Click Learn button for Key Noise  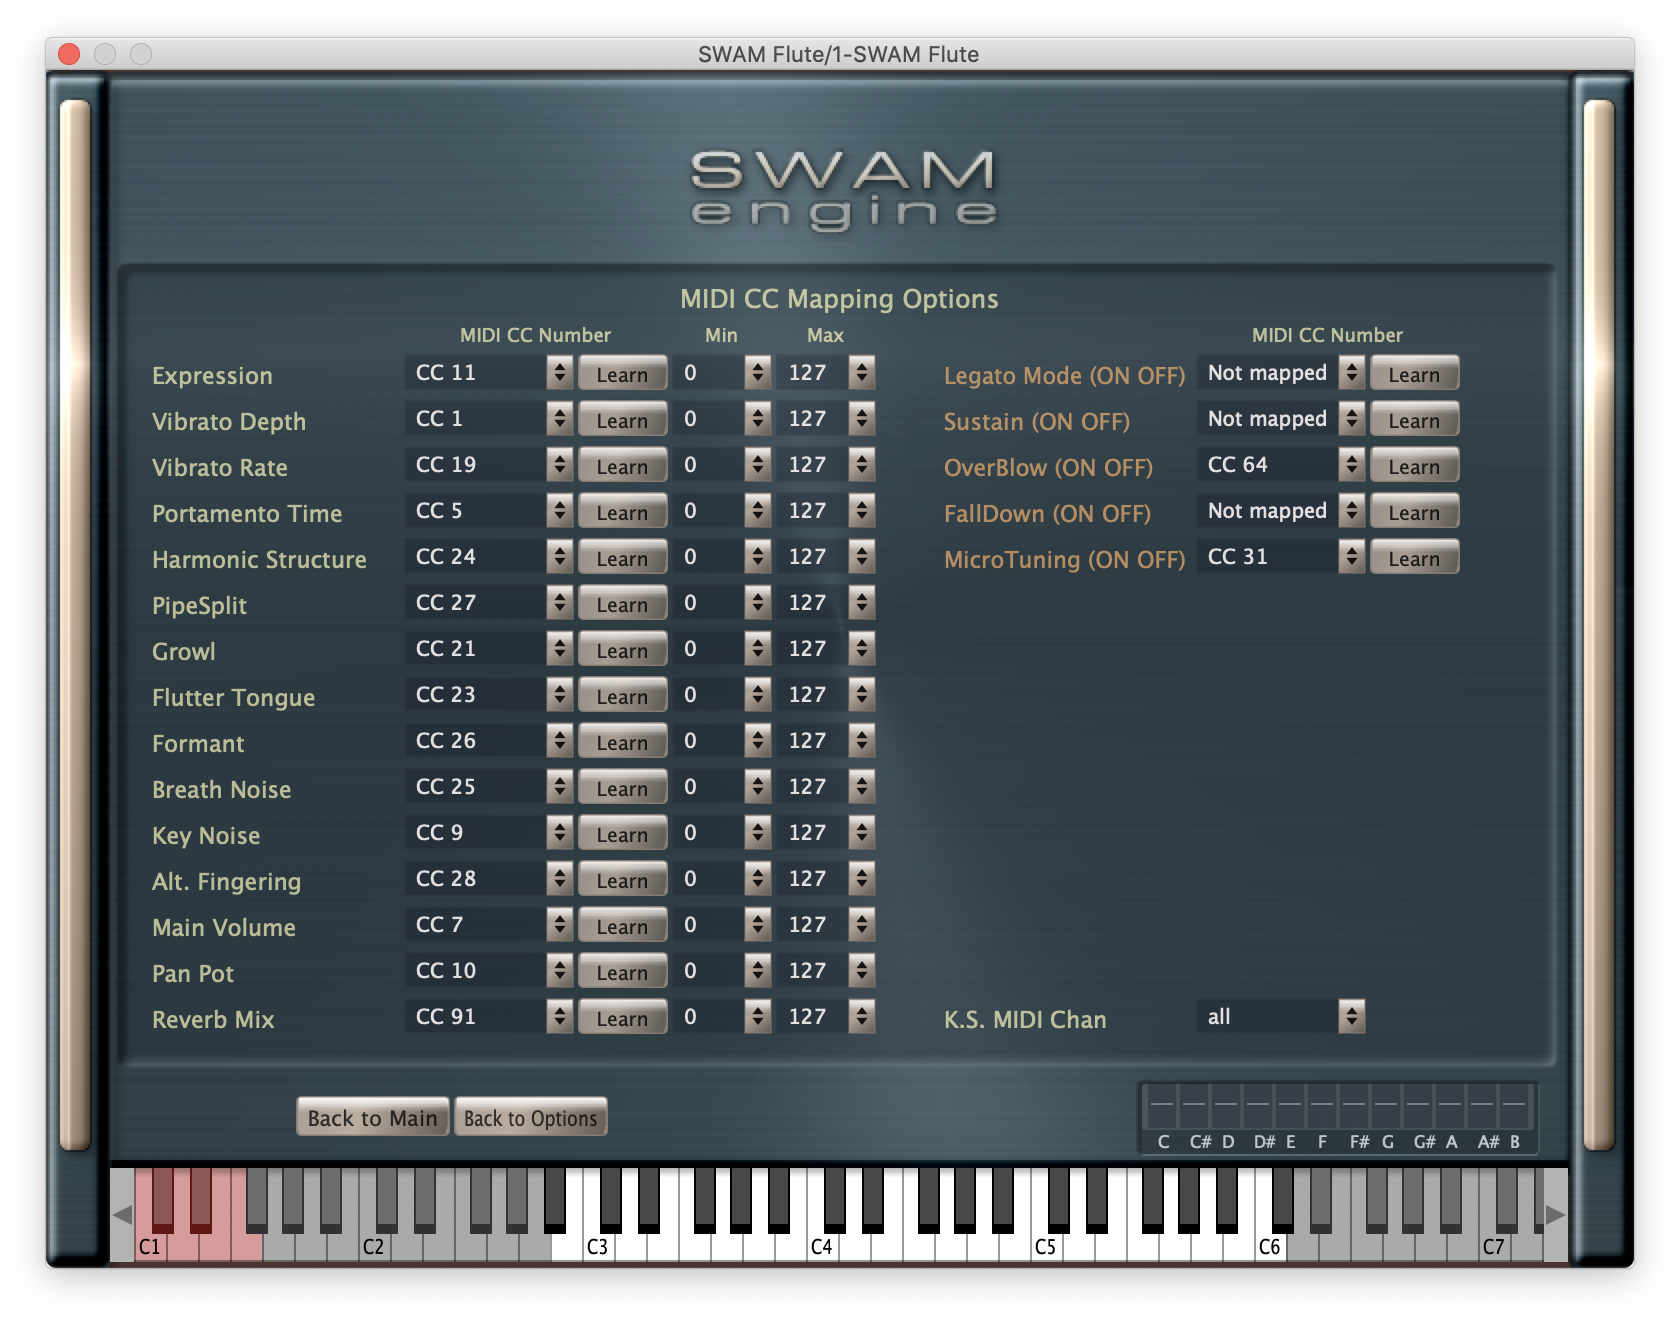622,834
